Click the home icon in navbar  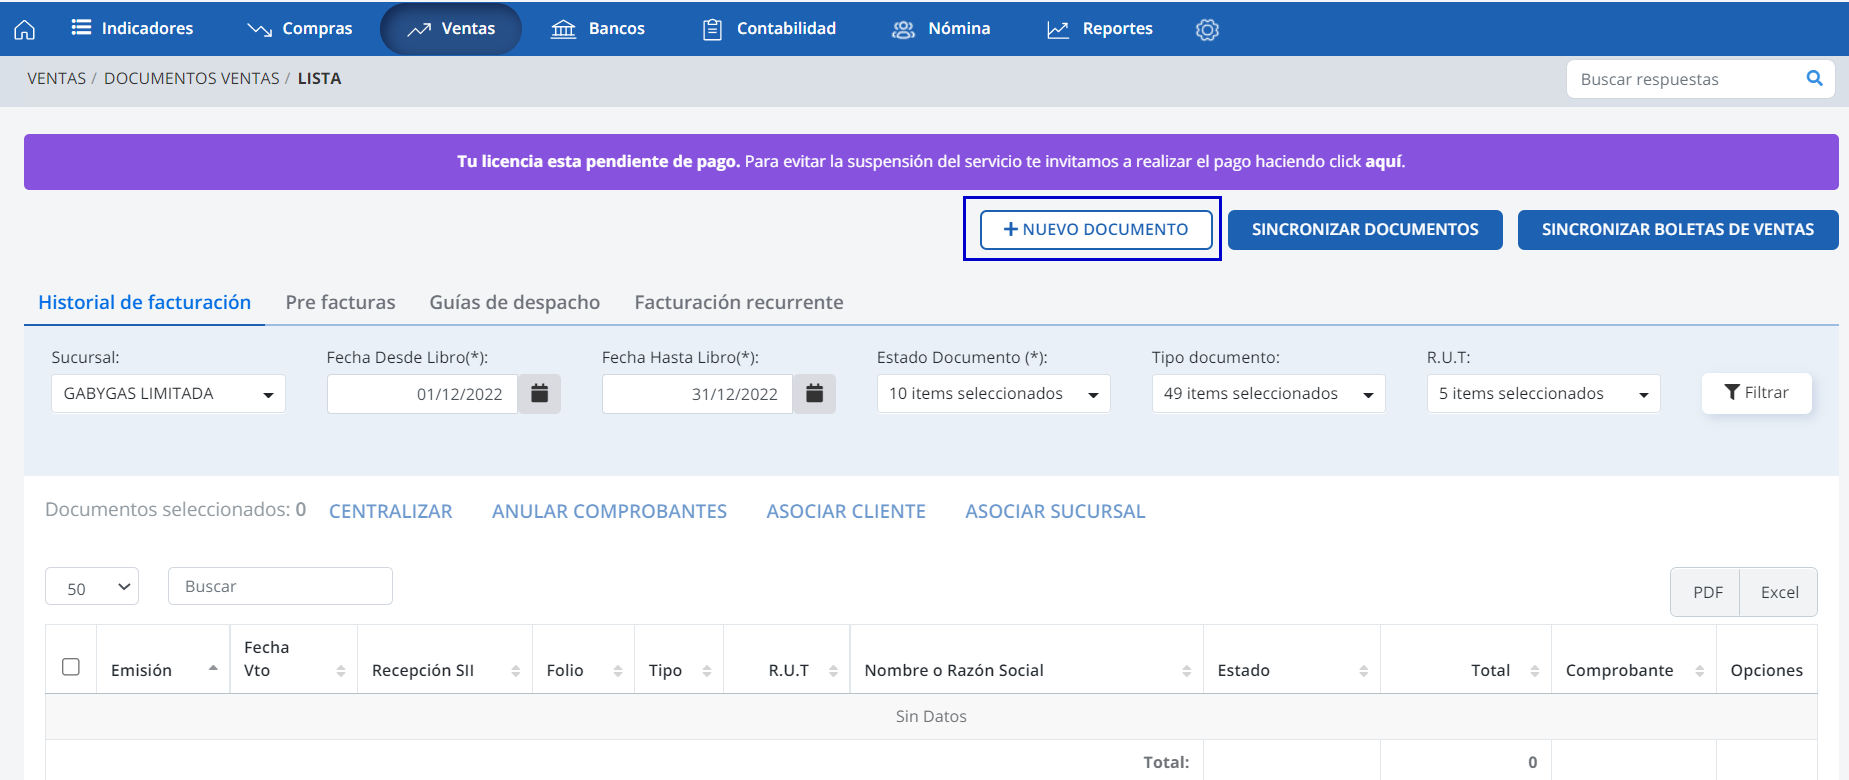[24, 29]
